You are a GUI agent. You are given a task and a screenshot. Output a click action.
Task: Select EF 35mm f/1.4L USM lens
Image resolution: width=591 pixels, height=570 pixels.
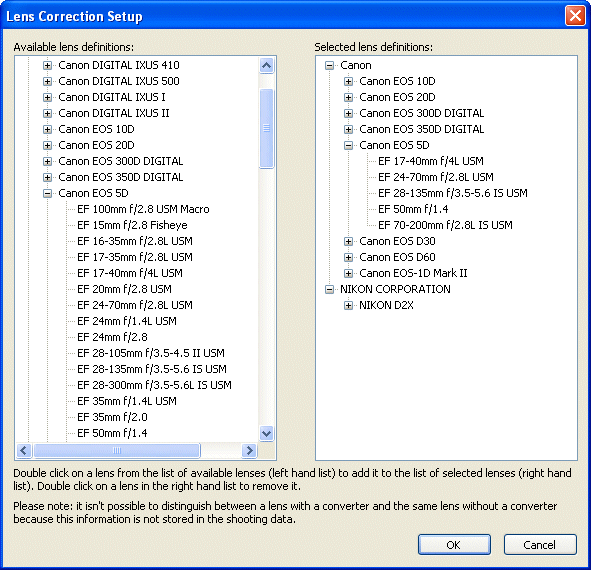point(127,401)
